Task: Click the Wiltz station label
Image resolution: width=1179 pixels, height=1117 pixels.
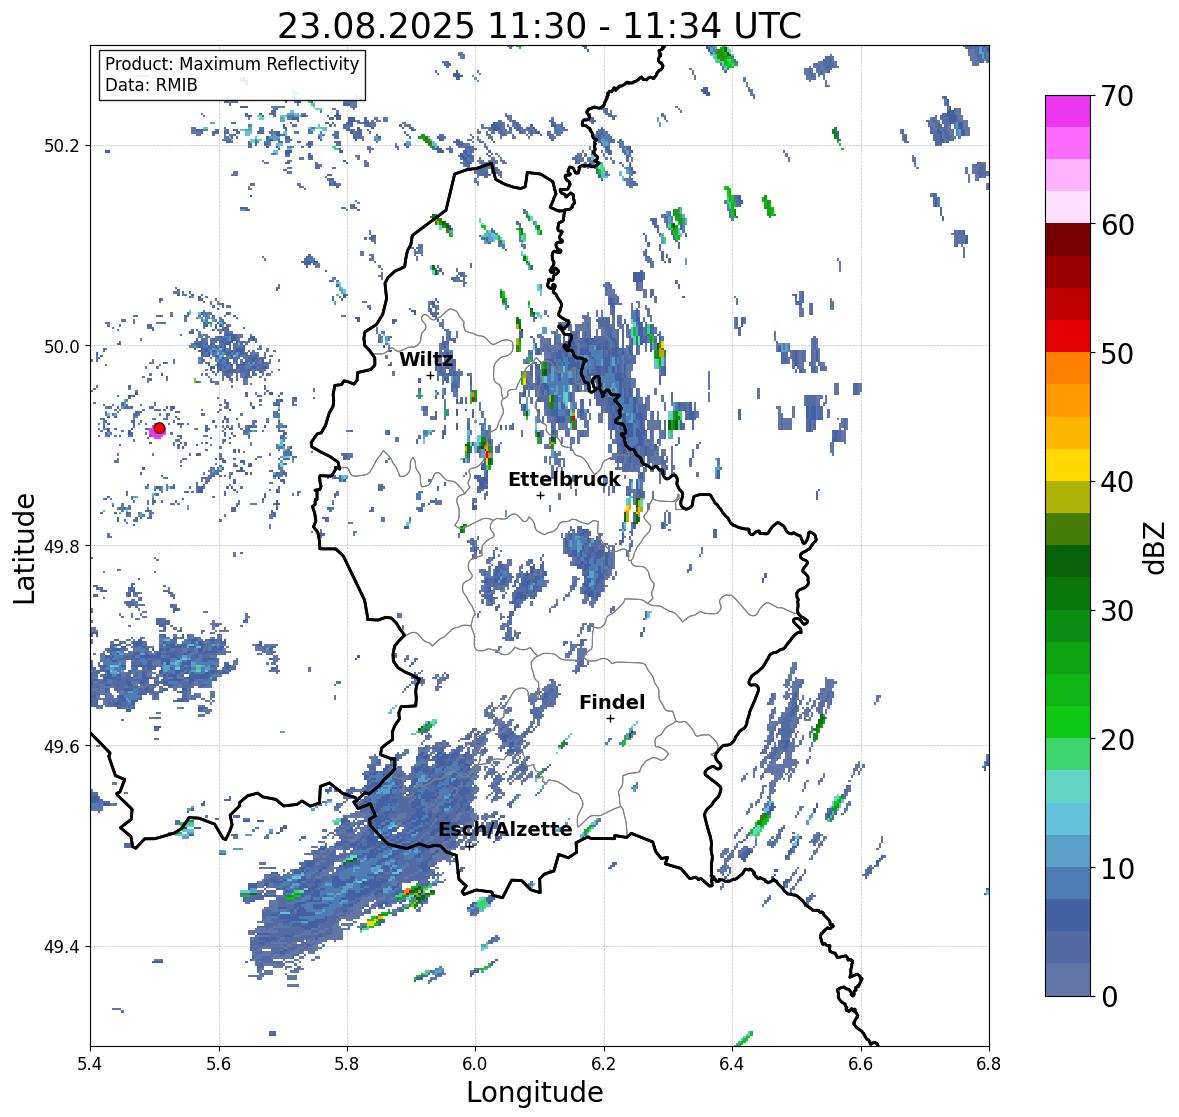Action: tap(426, 360)
